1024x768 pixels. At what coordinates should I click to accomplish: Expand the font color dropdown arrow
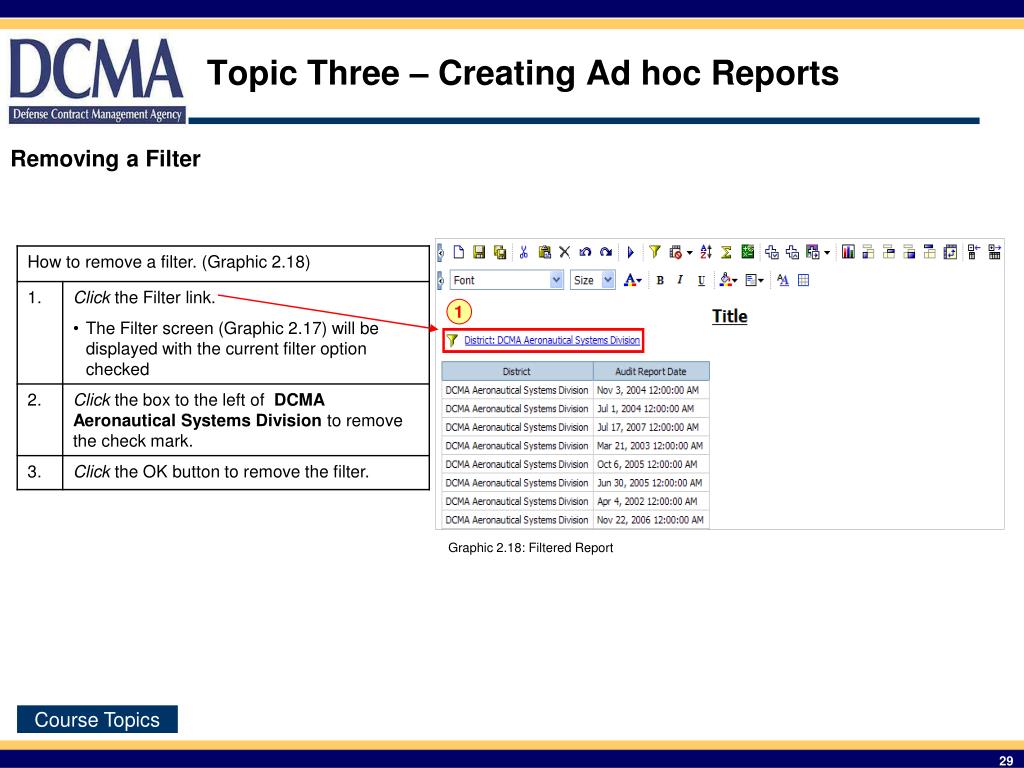tap(642, 280)
